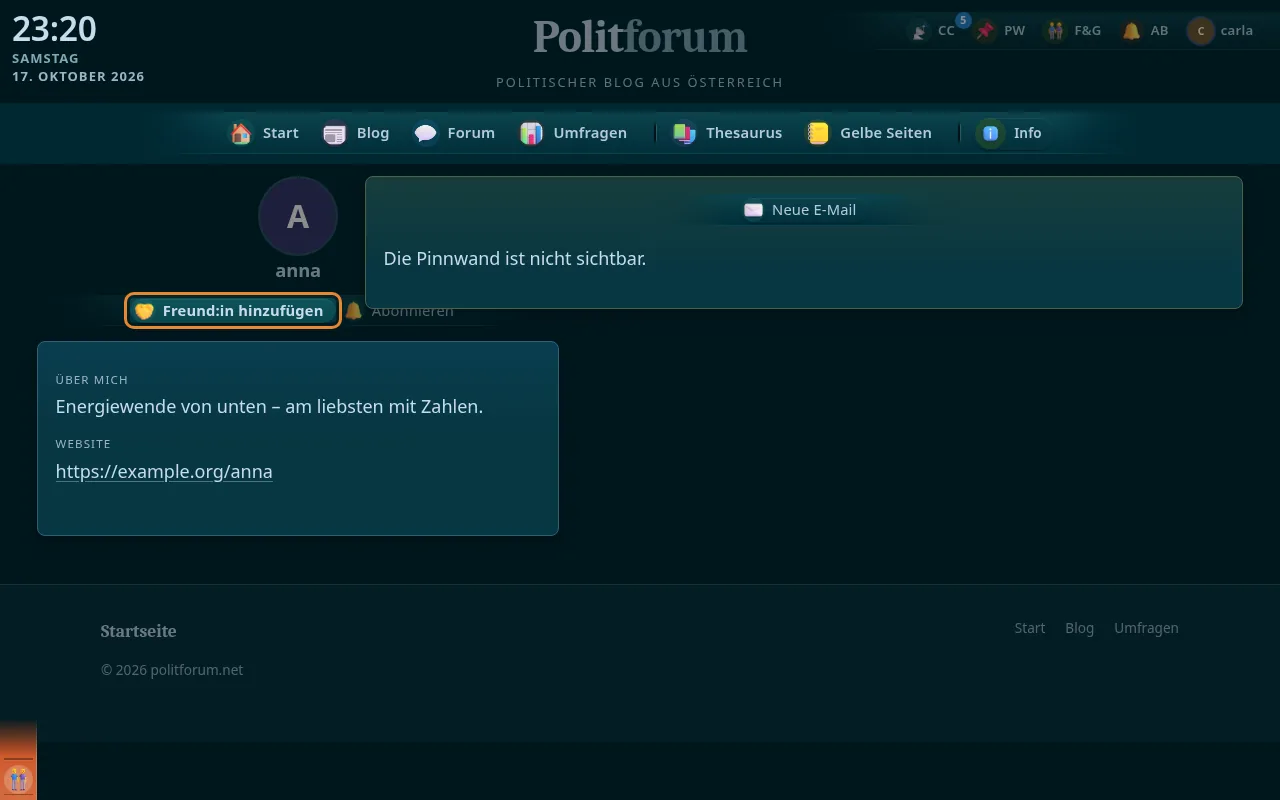Click the blue Info icon
1280x800 pixels.
tap(991, 133)
